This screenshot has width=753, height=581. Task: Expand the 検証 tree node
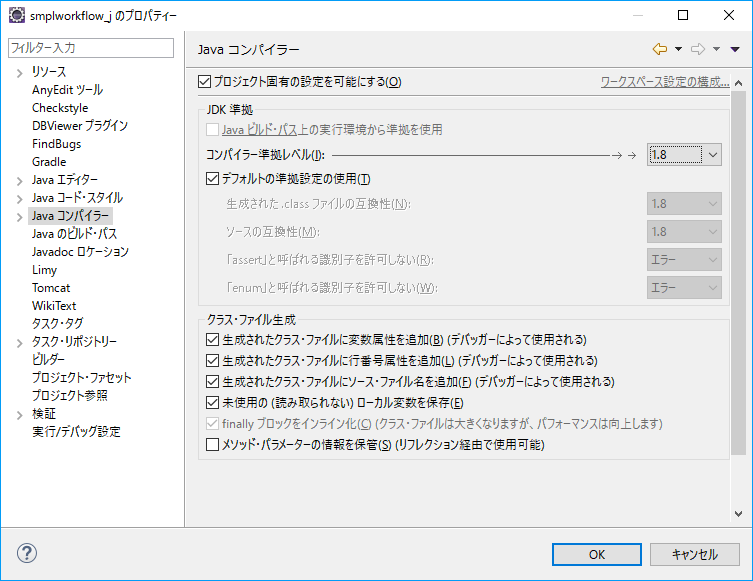(20, 415)
